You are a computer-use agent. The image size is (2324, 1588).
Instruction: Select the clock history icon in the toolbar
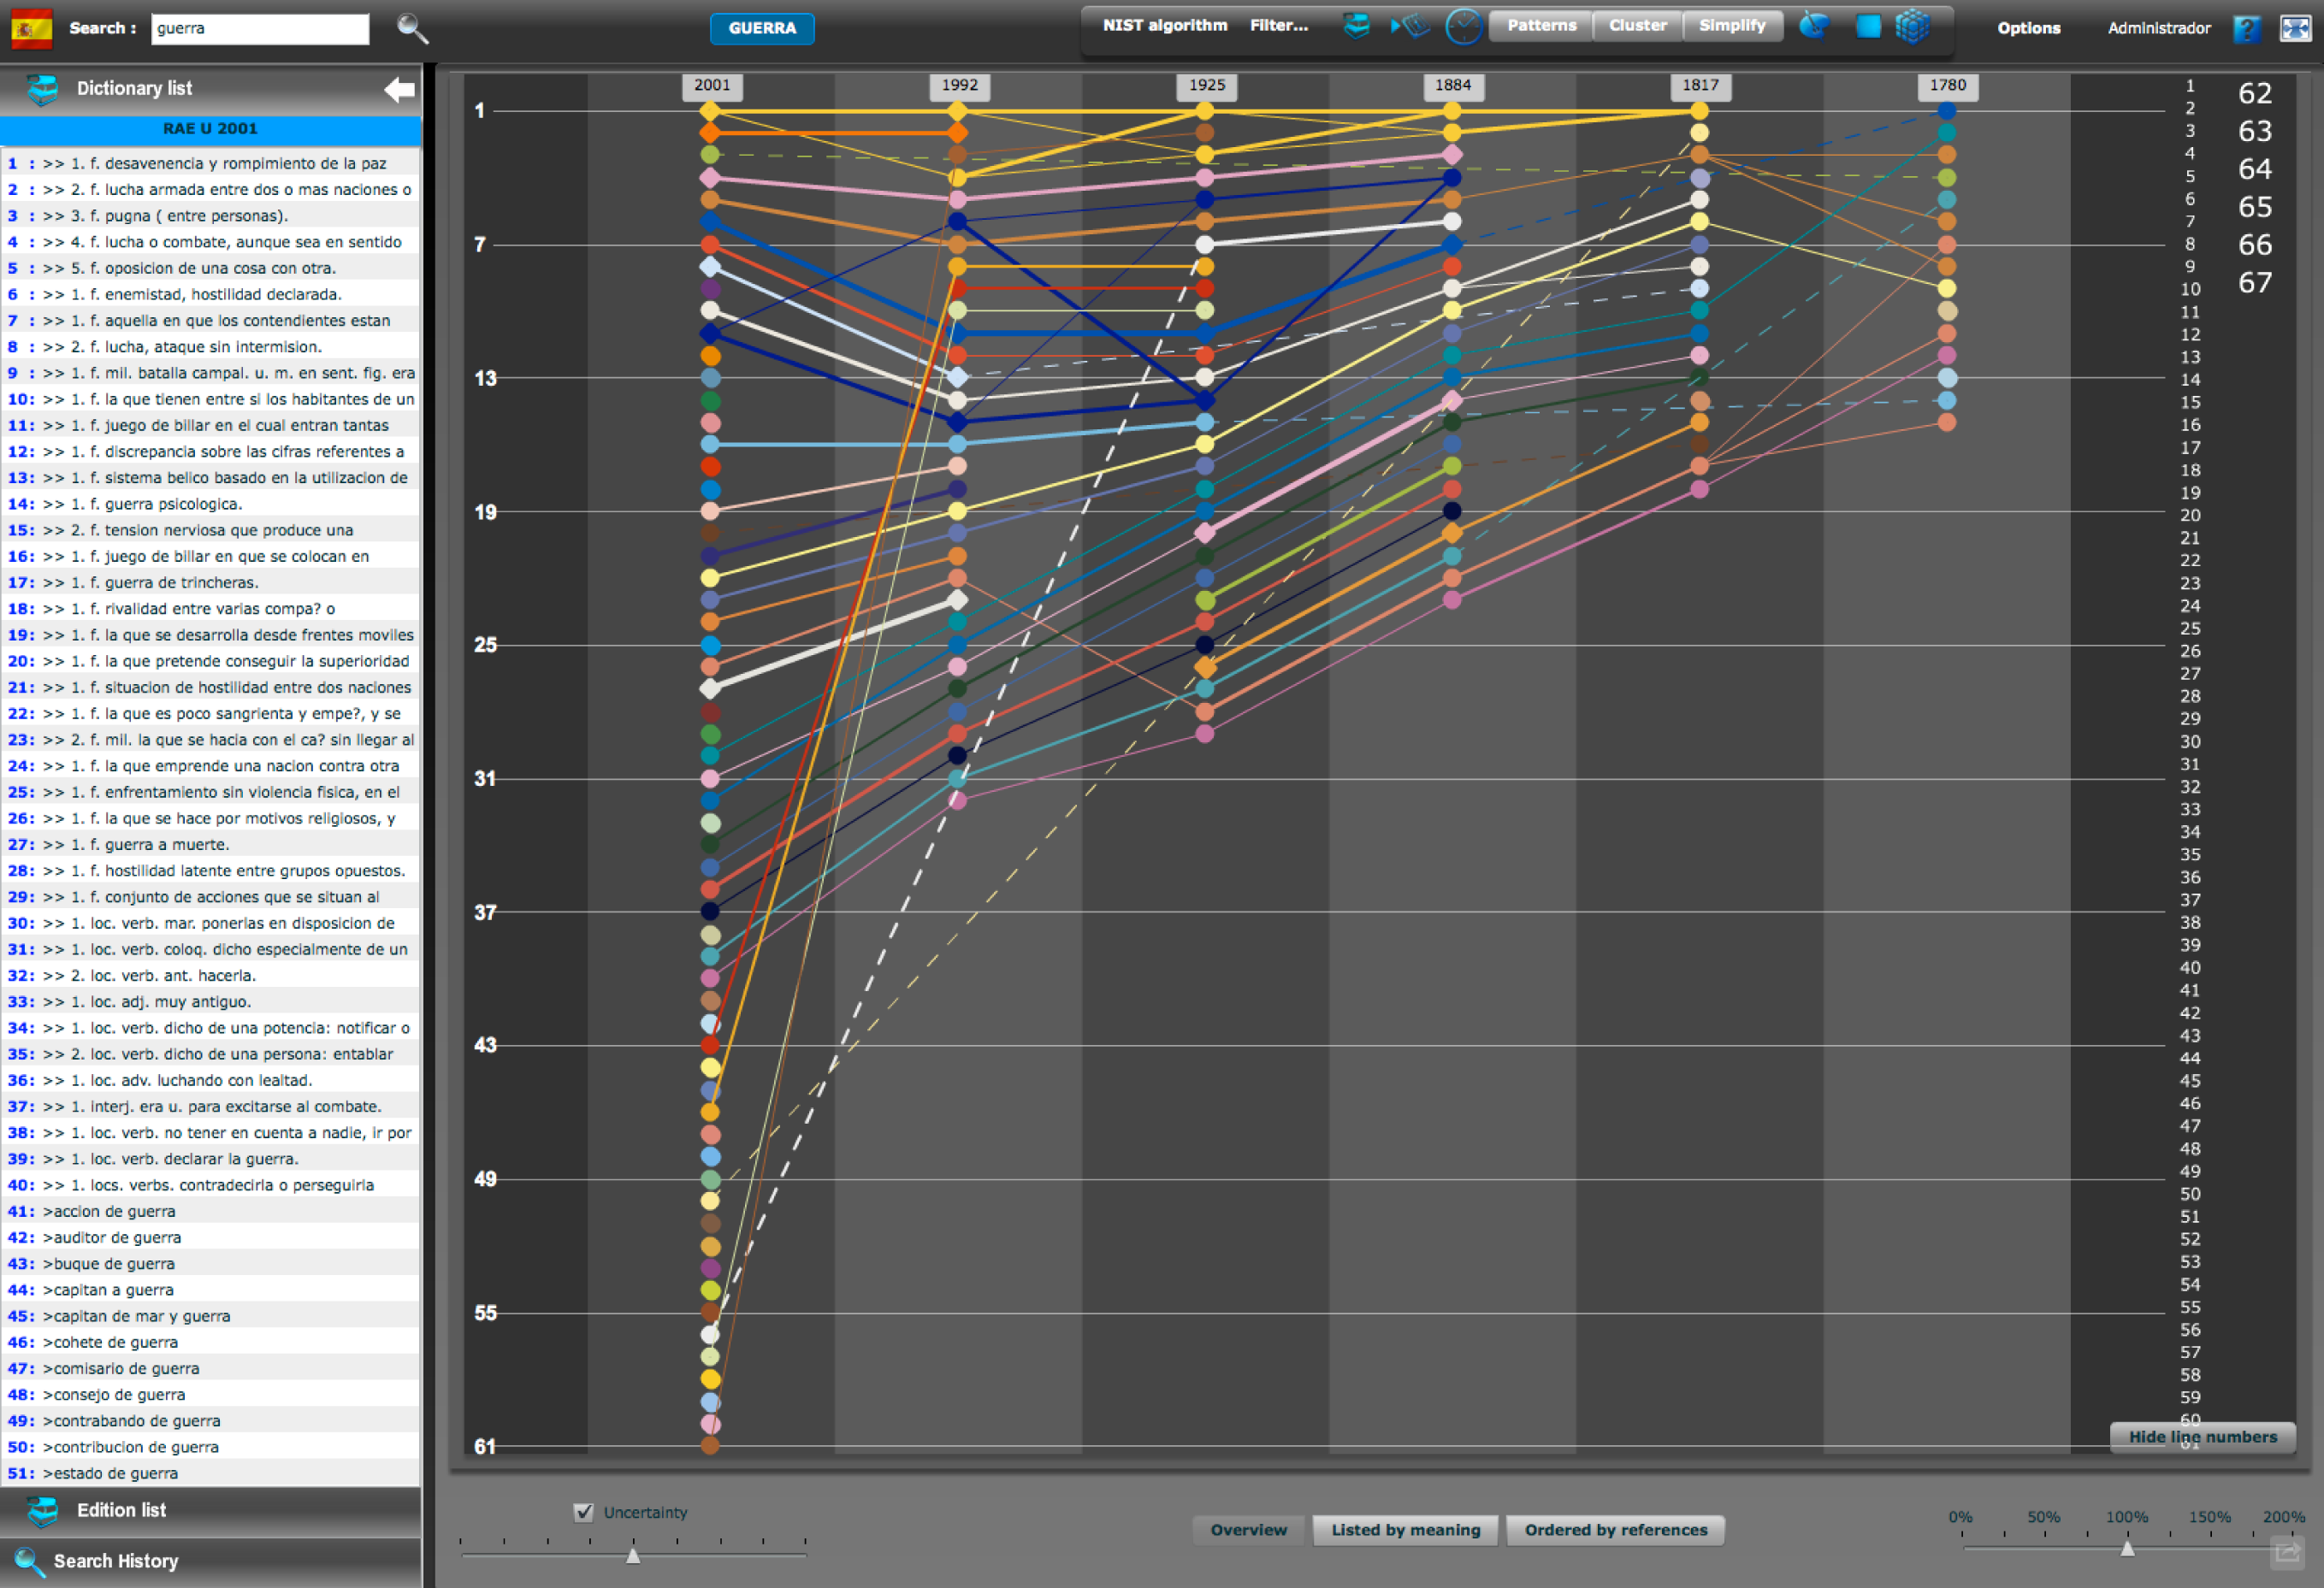1463,28
